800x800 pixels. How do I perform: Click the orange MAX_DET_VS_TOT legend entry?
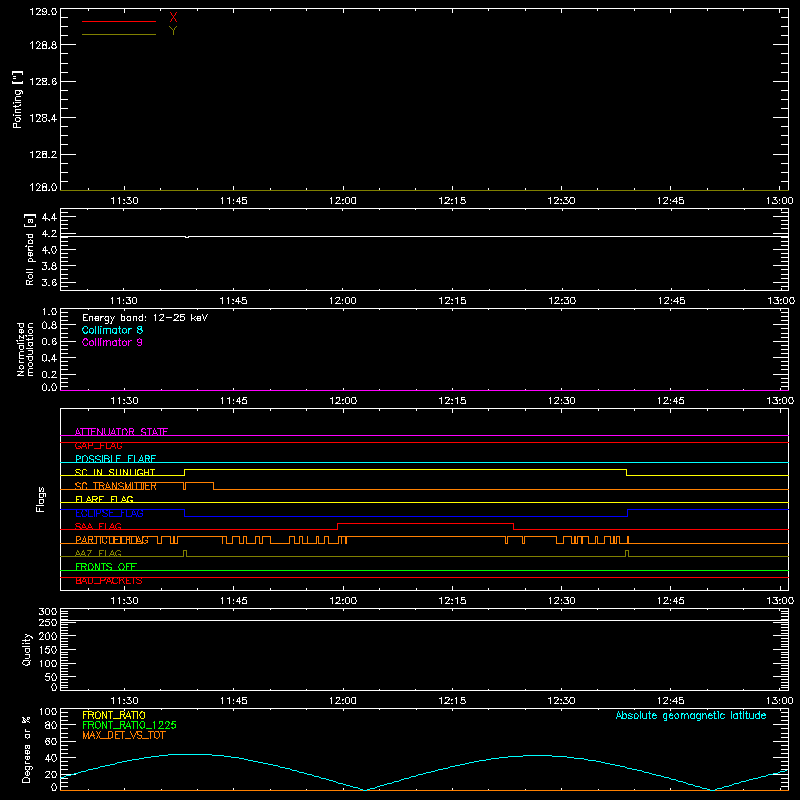(123, 735)
